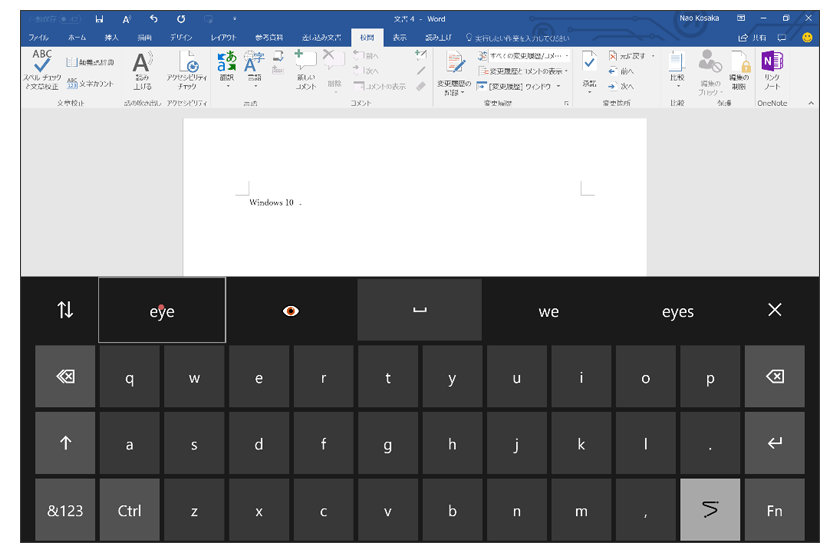
Task: Click the smiley feedback icon
Action: 807,38
